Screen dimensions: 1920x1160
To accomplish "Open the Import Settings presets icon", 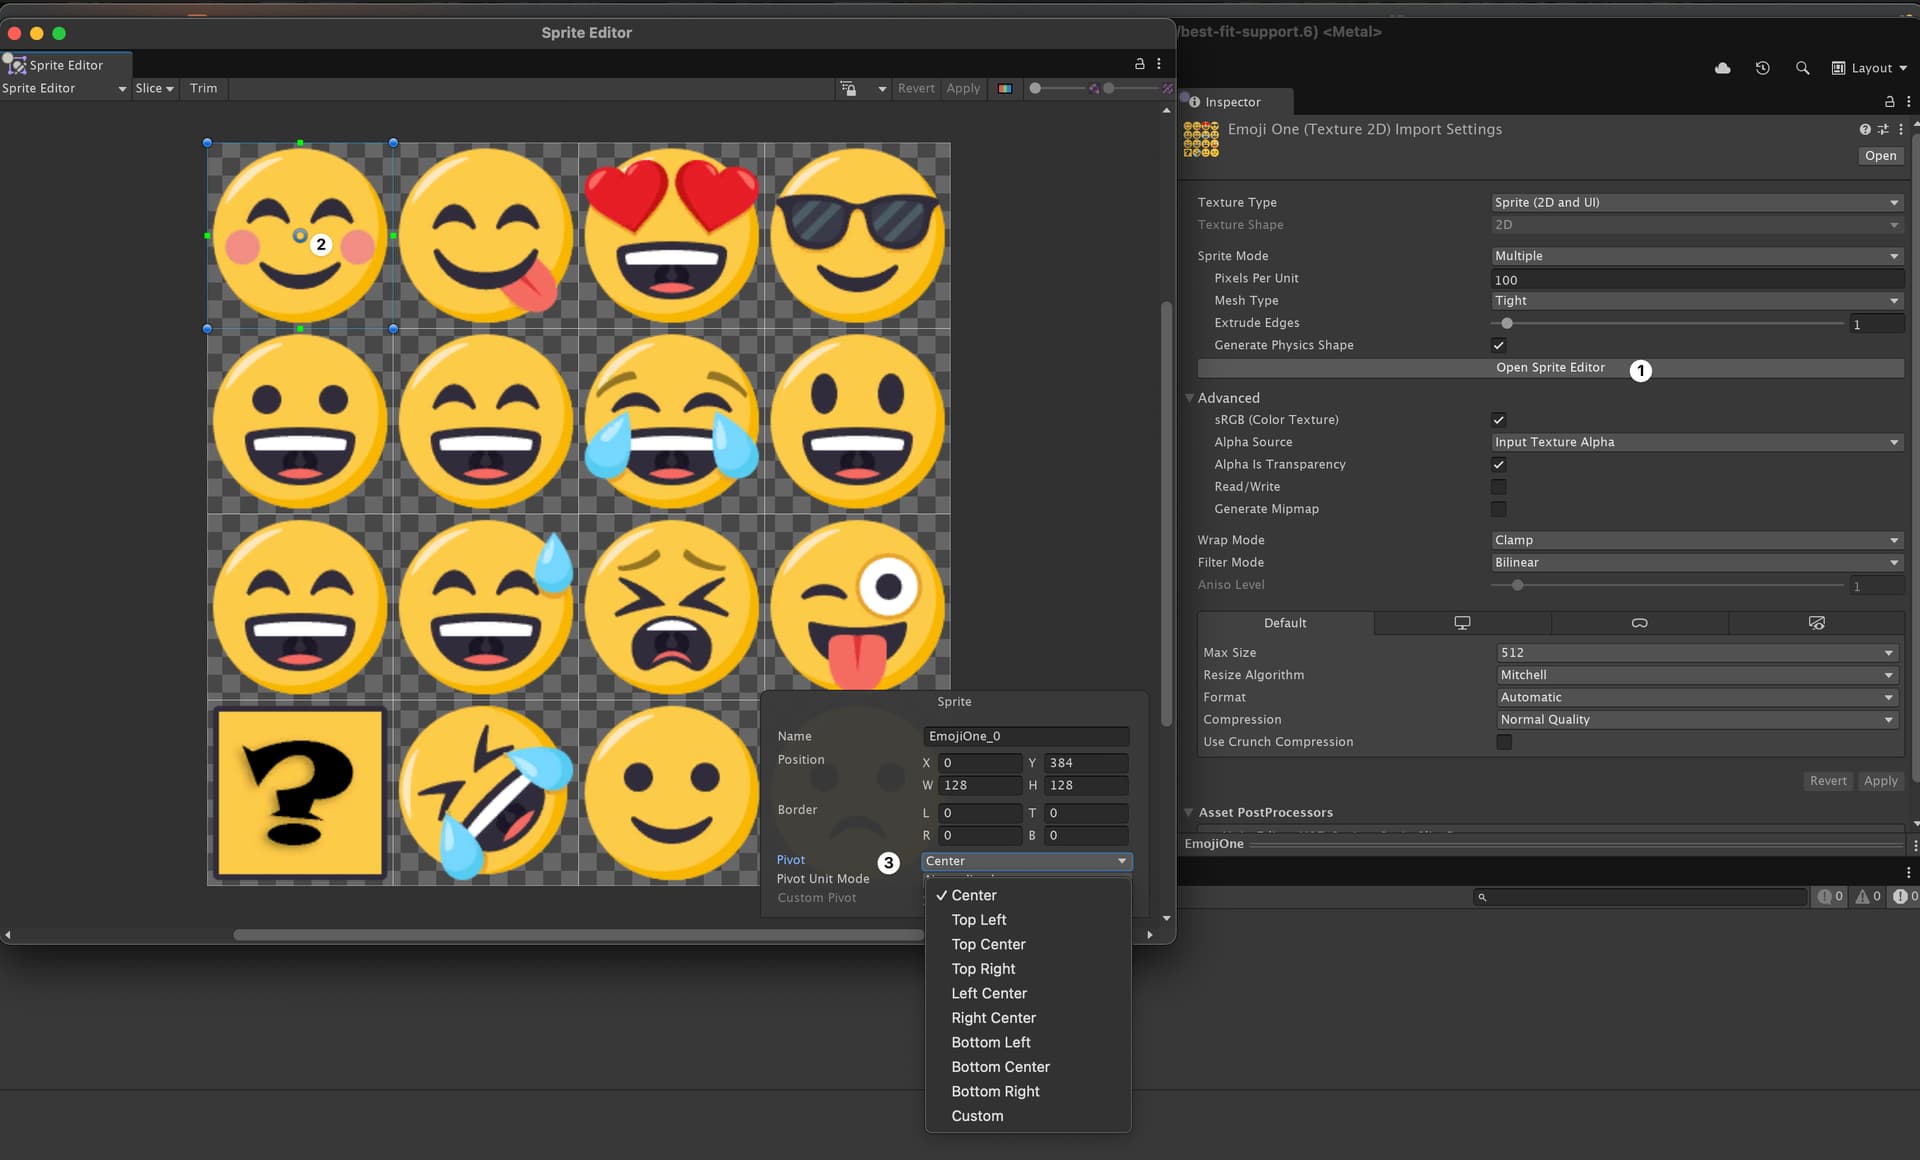I will click(x=1884, y=129).
